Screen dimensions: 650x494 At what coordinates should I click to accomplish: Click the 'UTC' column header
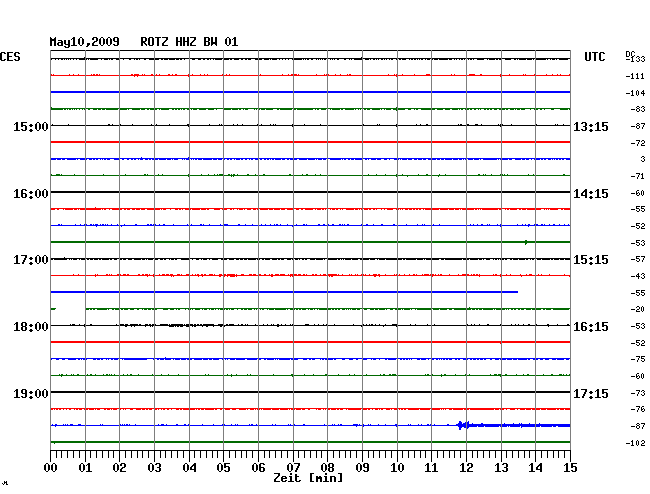click(594, 57)
